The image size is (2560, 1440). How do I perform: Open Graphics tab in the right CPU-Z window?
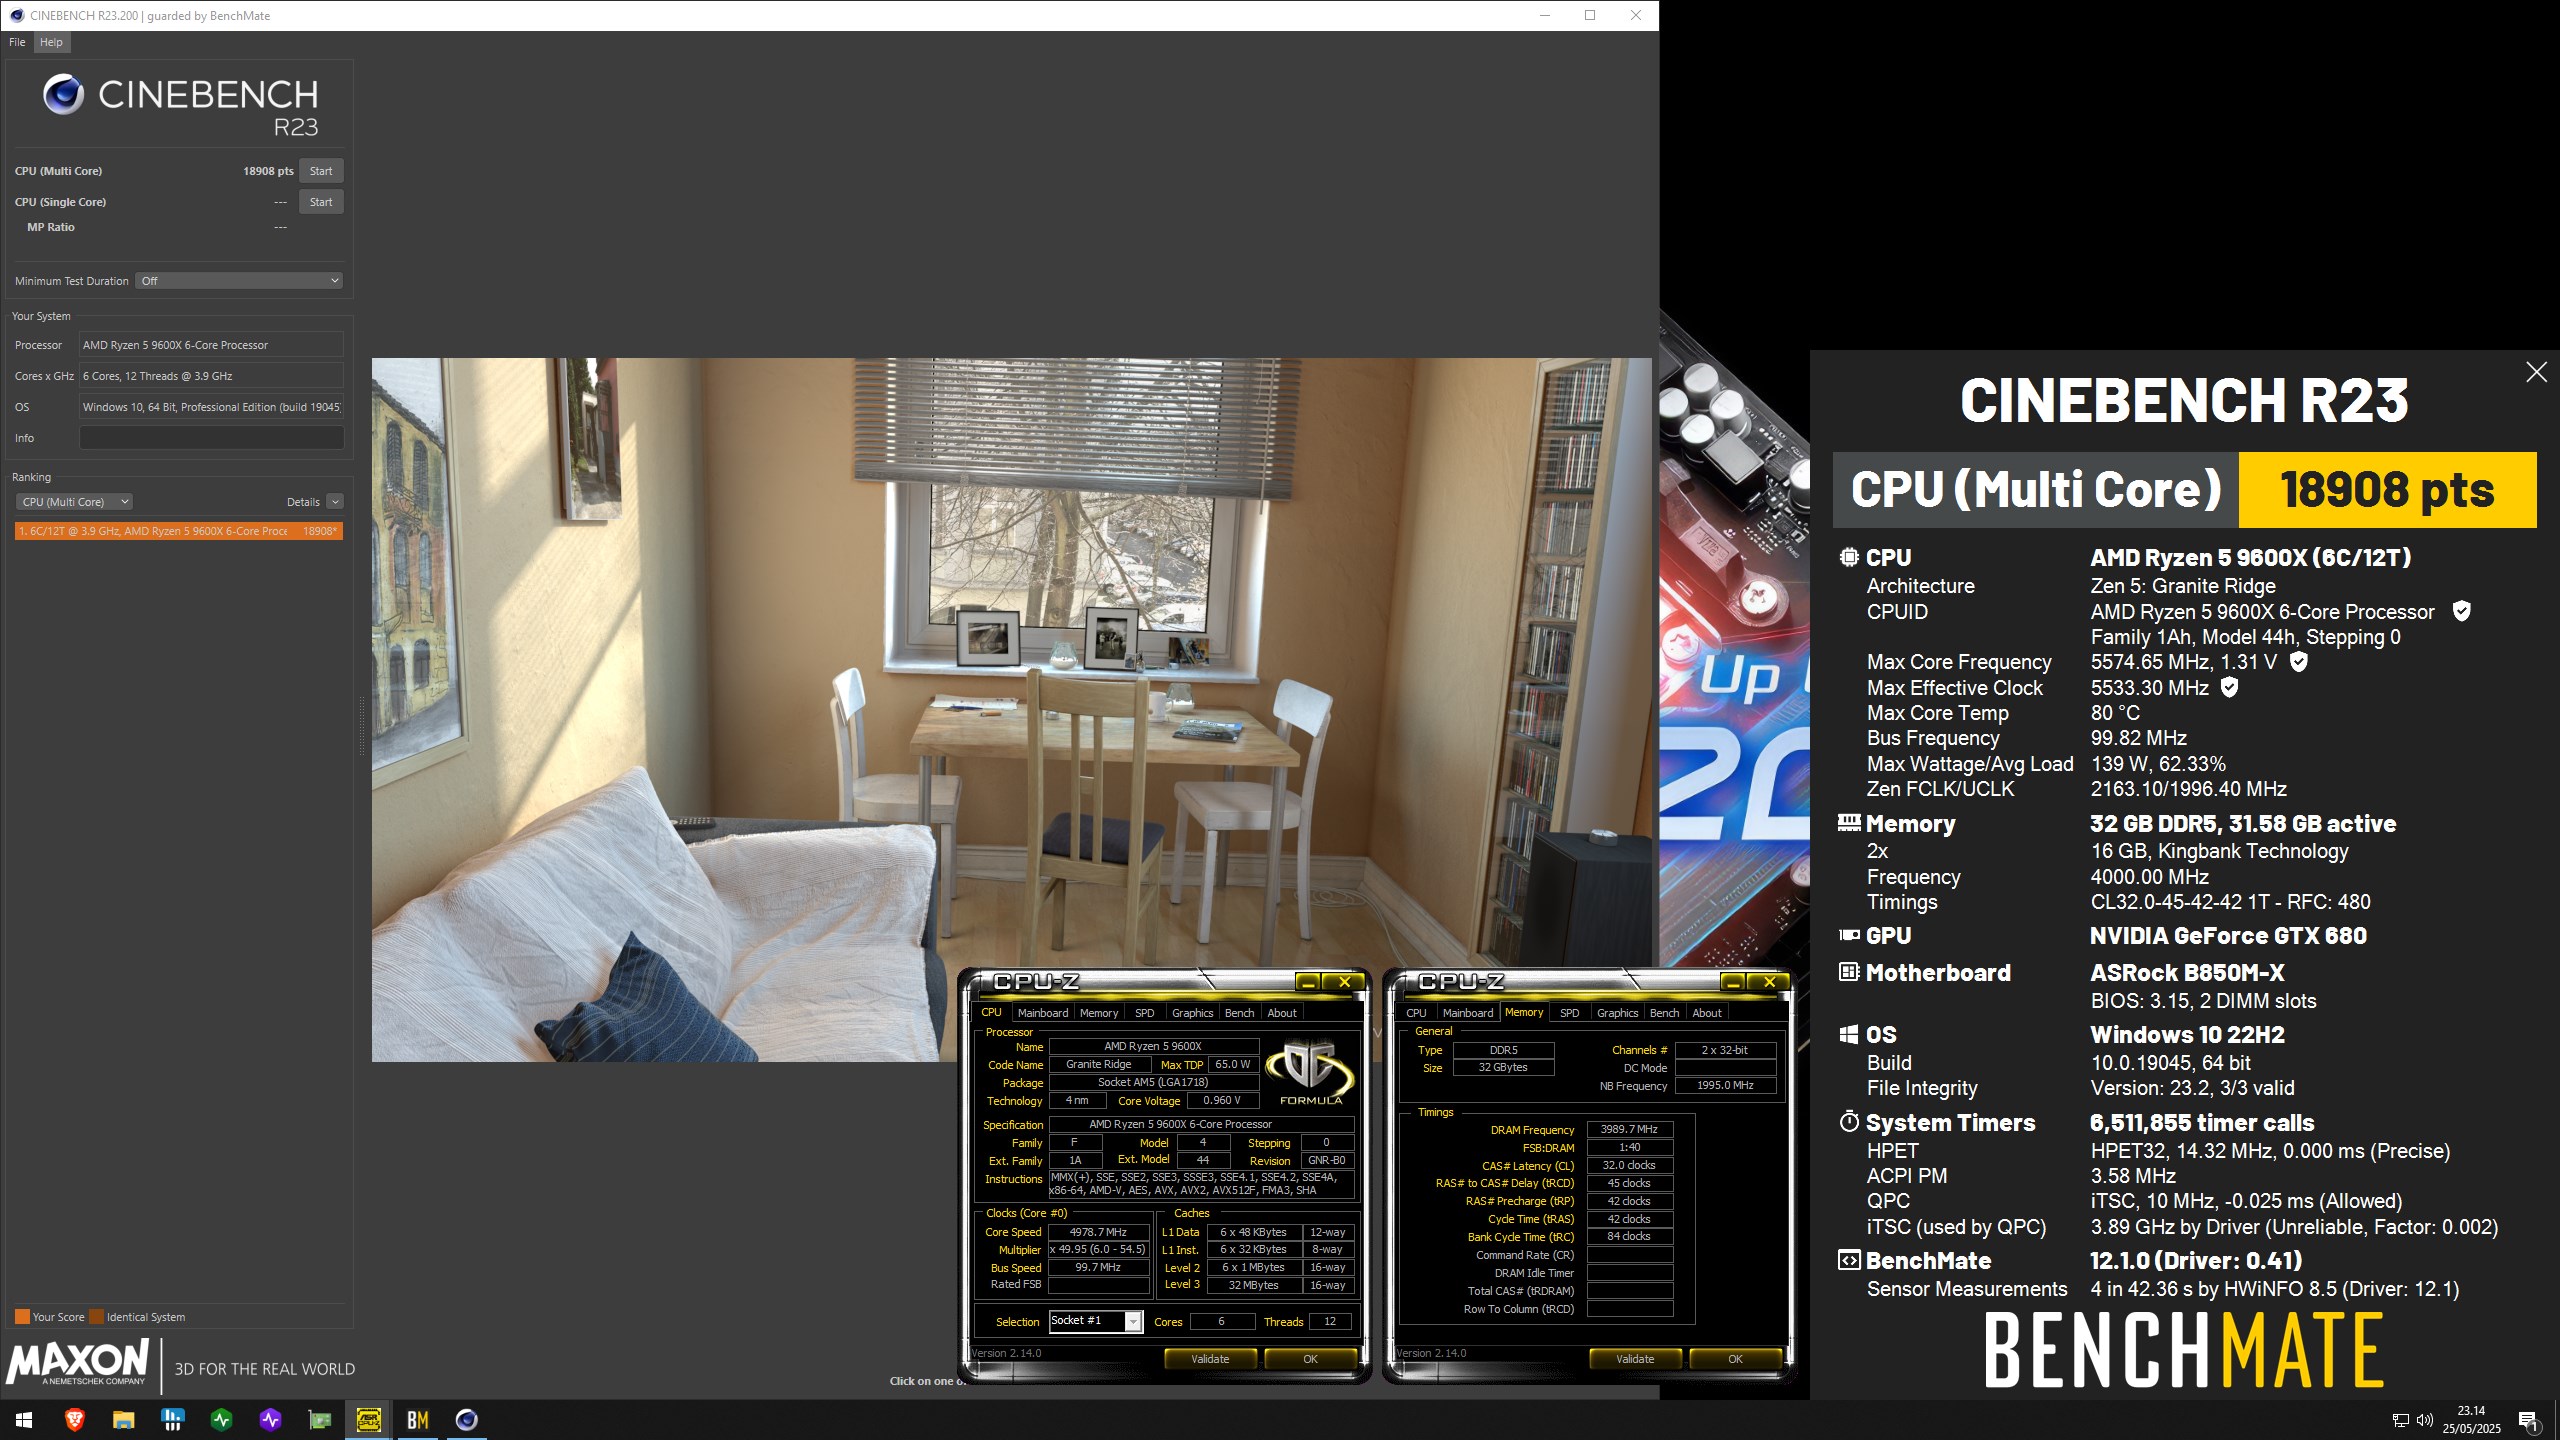coord(1618,1013)
